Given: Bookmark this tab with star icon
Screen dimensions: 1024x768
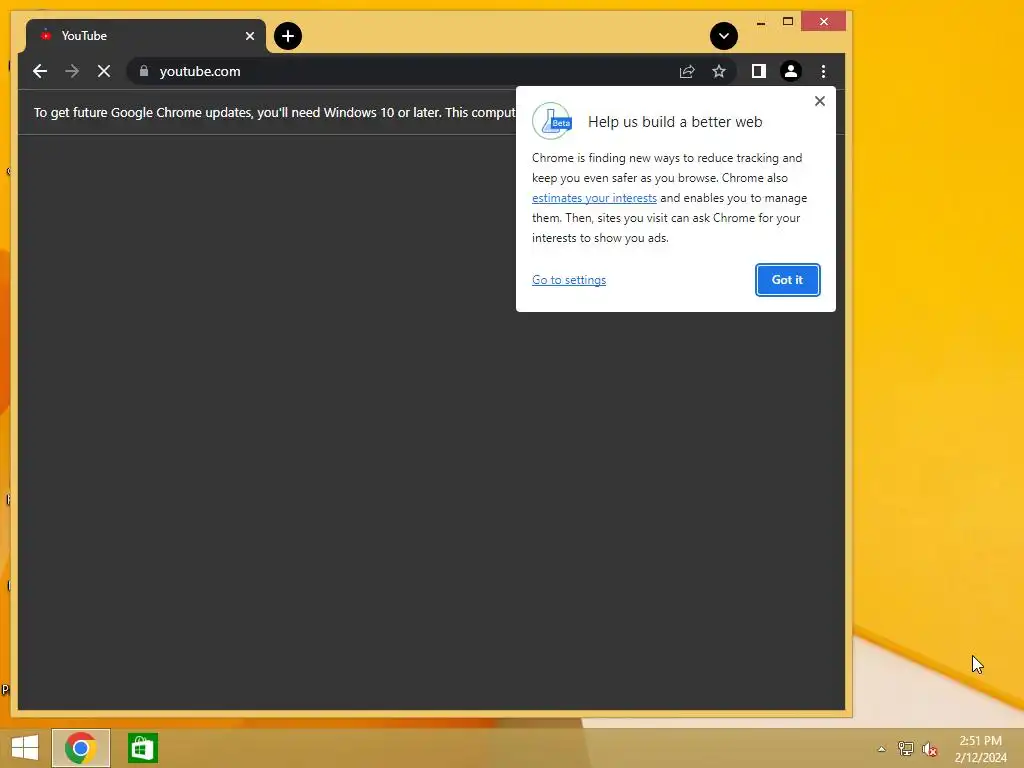Looking at the screenshot, I should point(719,71).
